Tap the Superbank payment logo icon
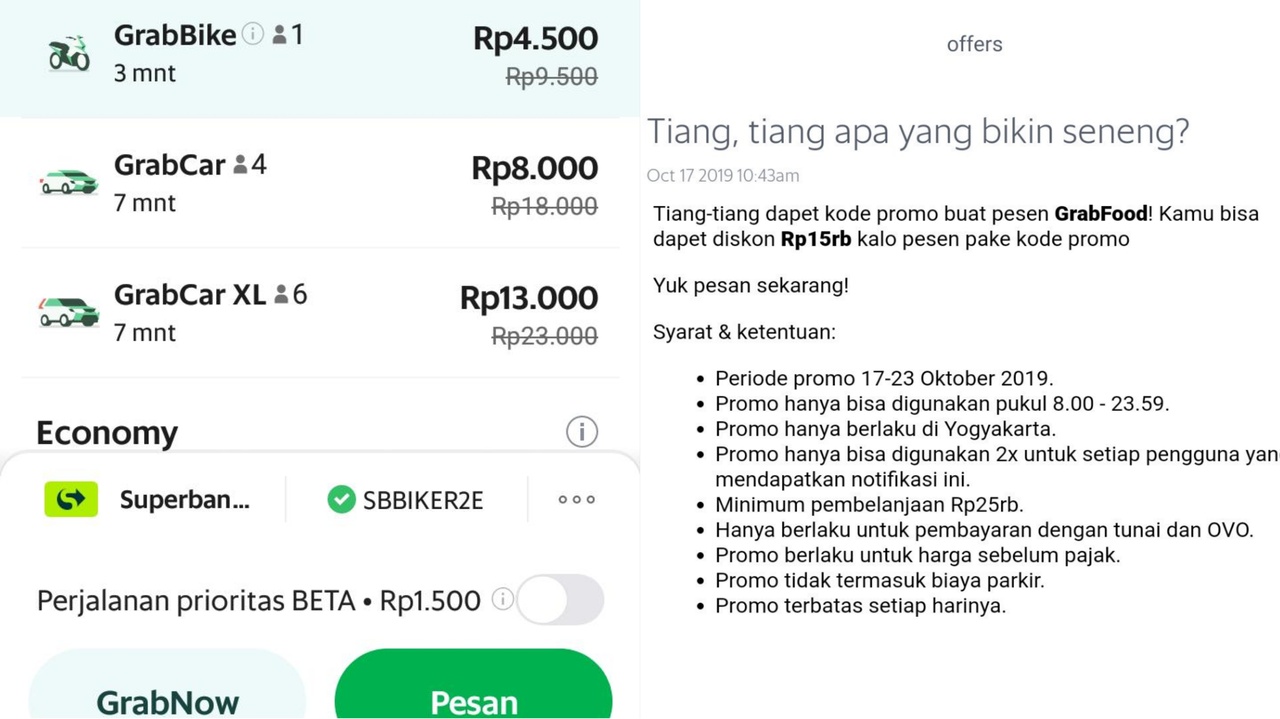Image resolution: width=1280 pixels, height=719 pixels. point(71,499)
